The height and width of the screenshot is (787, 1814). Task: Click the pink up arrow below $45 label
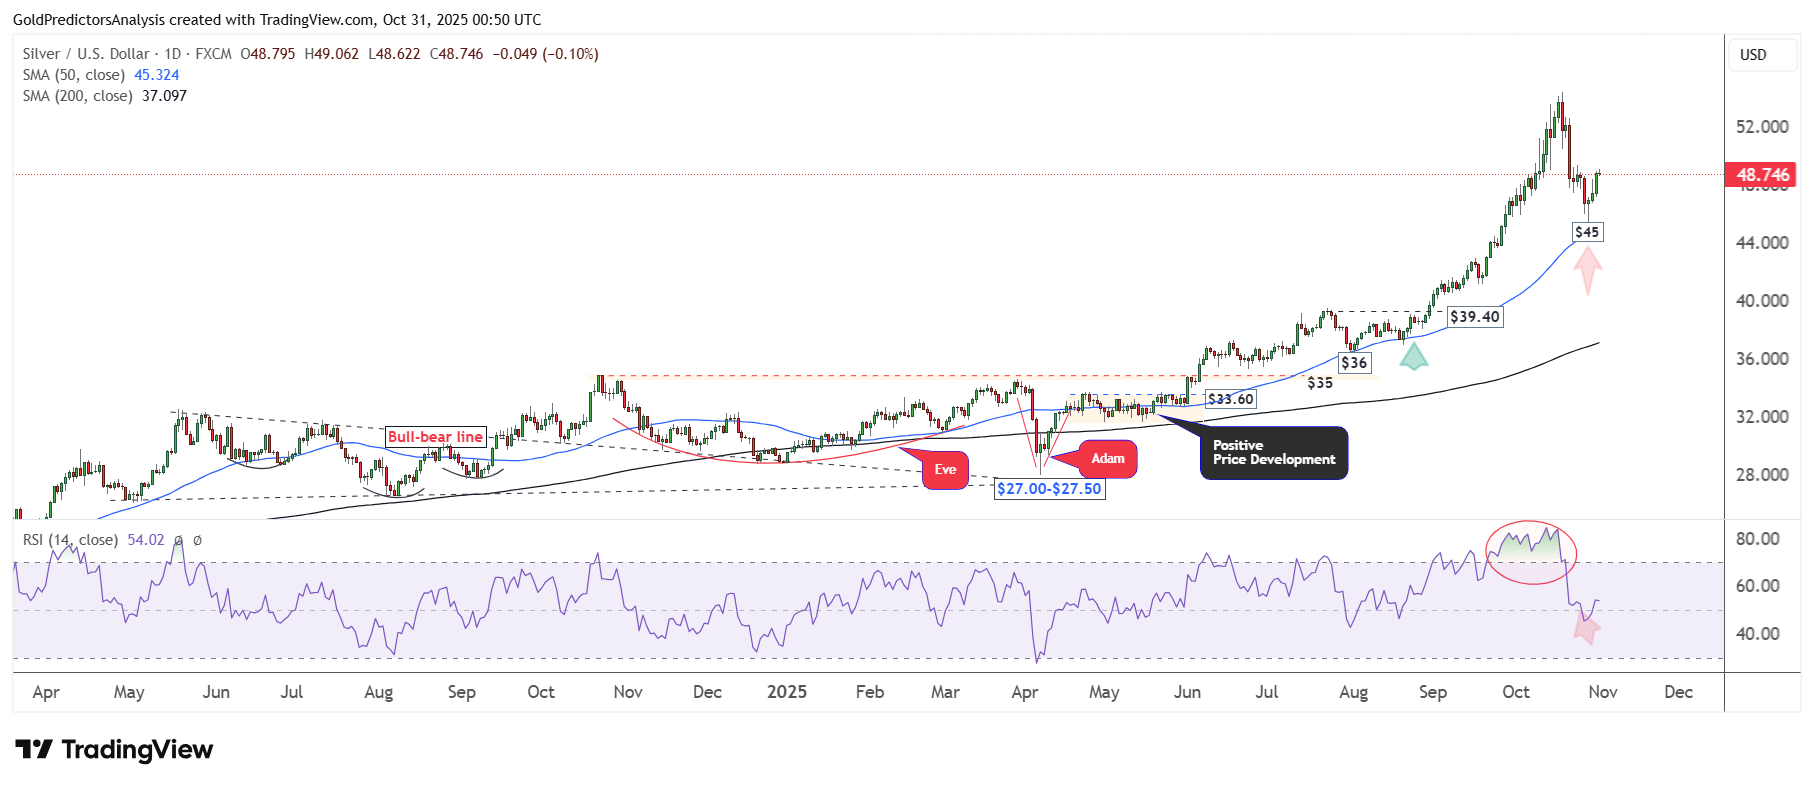pos(1587,270)
